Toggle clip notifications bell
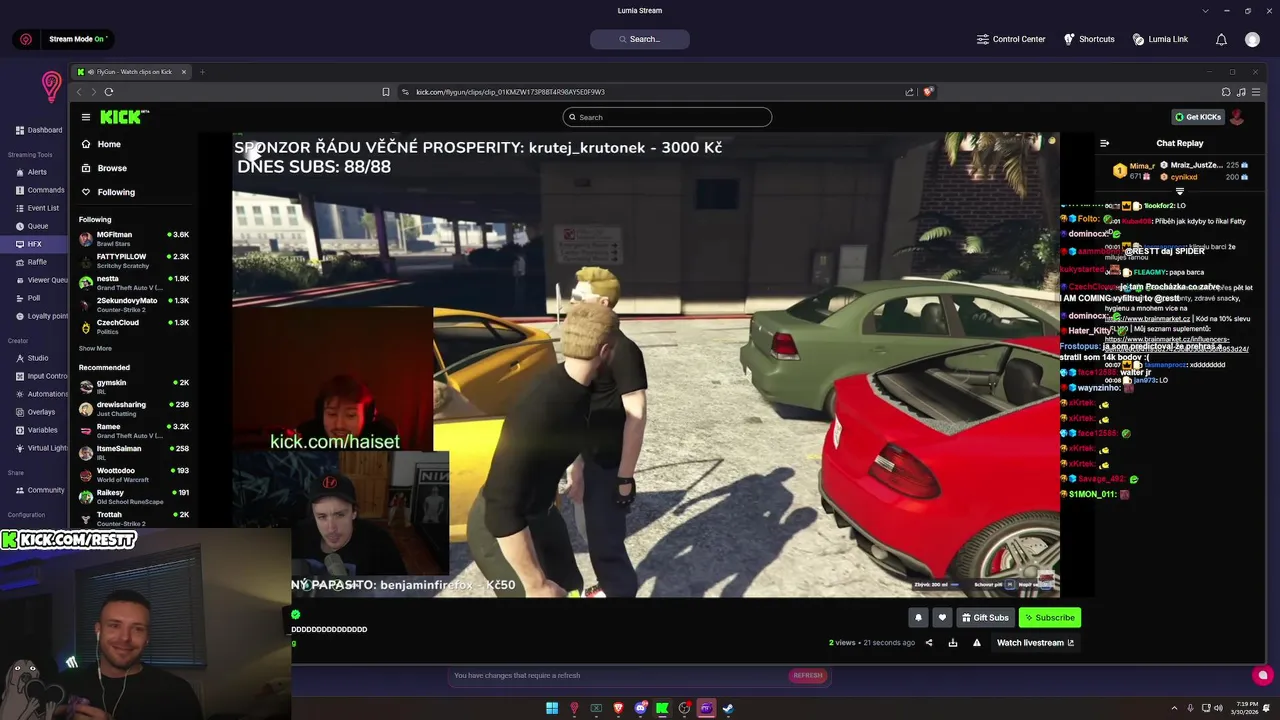The height and width of the screenshot is (720, 1280). point(918,617)
